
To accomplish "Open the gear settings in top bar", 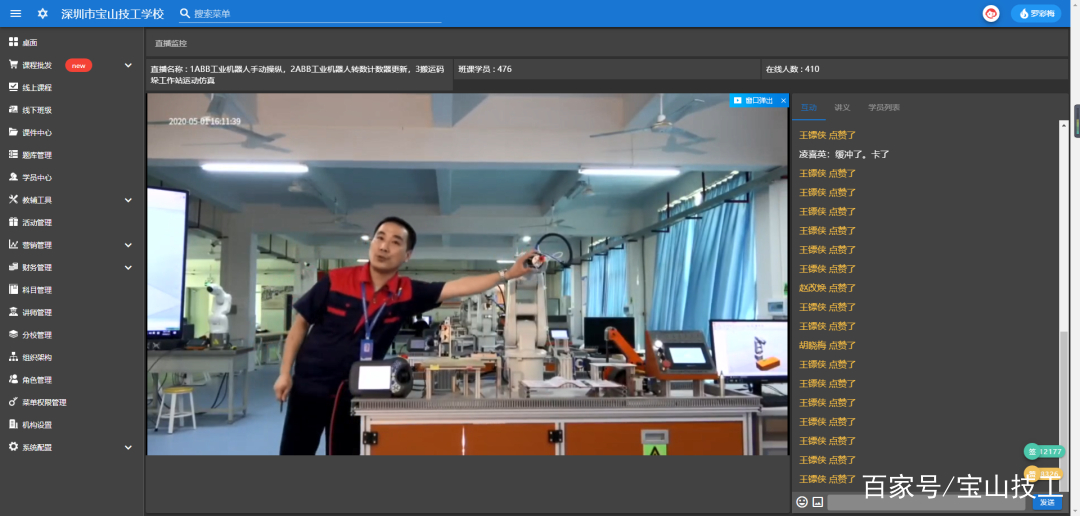I will point(43,14).
